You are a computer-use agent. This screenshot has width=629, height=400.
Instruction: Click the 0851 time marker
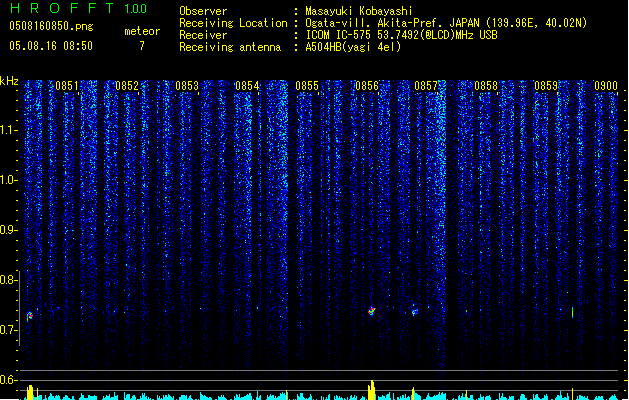click(67, 86)
